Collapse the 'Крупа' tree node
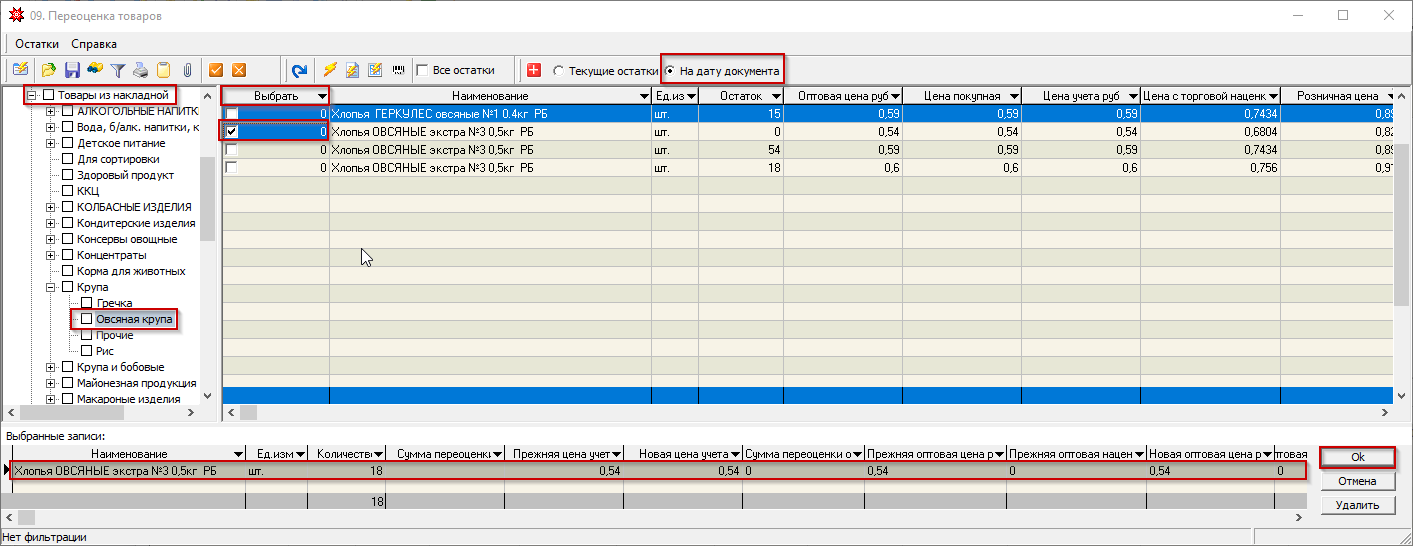 click(51, 287)
